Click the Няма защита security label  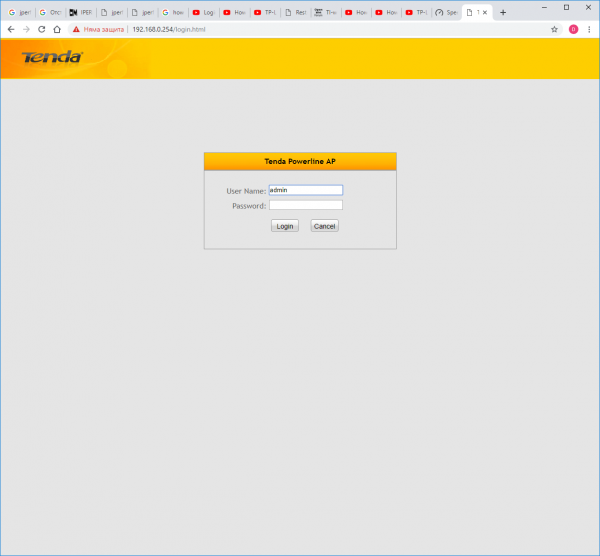click(104, 29)
